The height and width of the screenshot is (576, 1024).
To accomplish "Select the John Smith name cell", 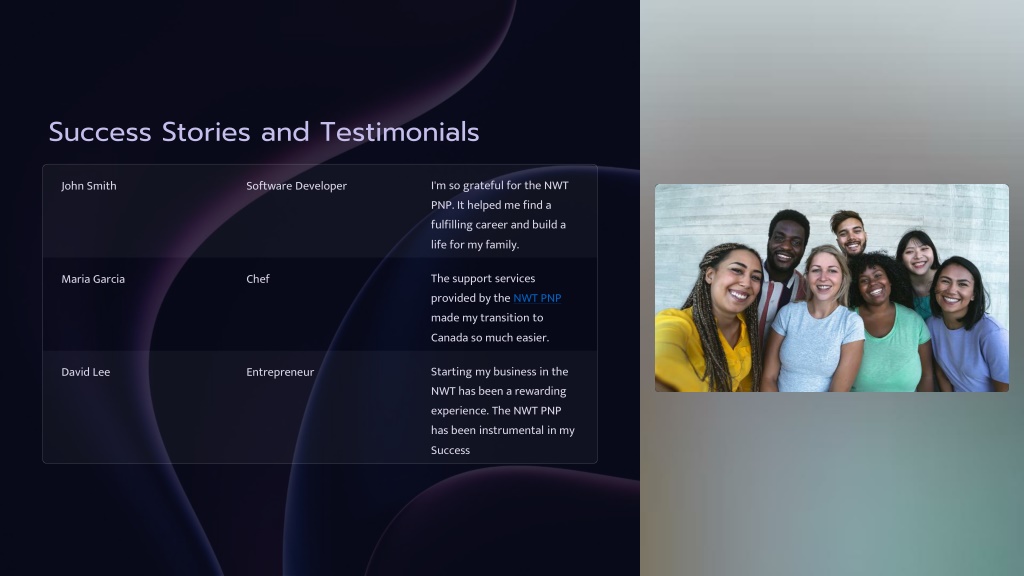I will [89, 185].
